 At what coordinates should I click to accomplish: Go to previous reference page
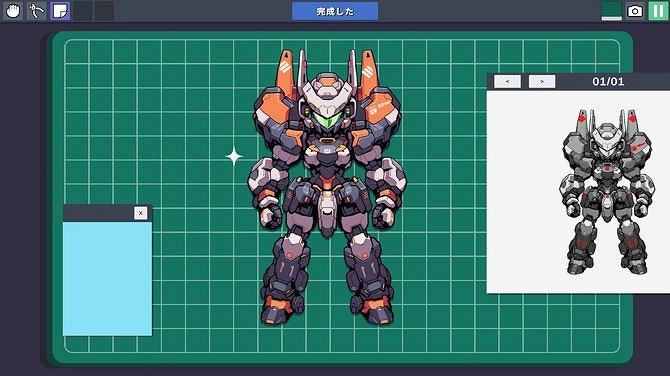click(x=507, y=81)
